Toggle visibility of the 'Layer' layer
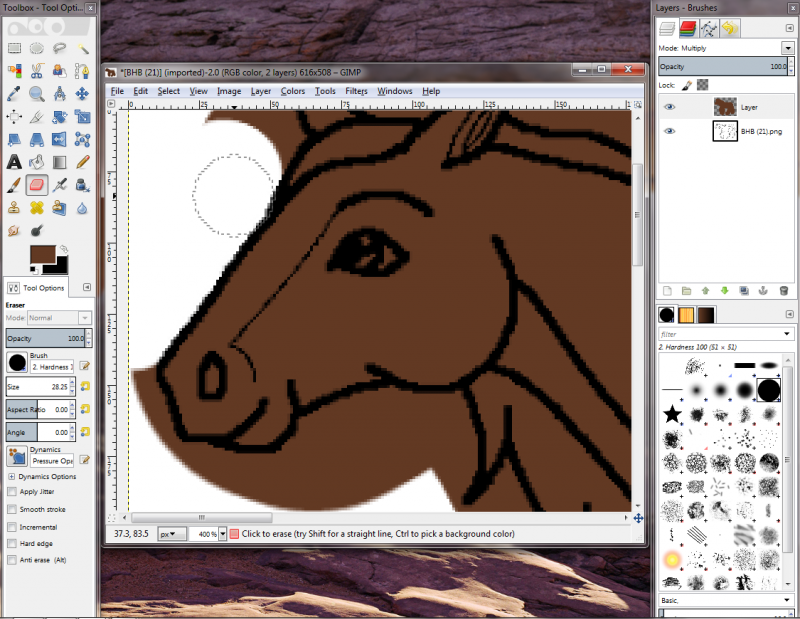This screenshot has height=619, width=800. (x=669, y=107)
